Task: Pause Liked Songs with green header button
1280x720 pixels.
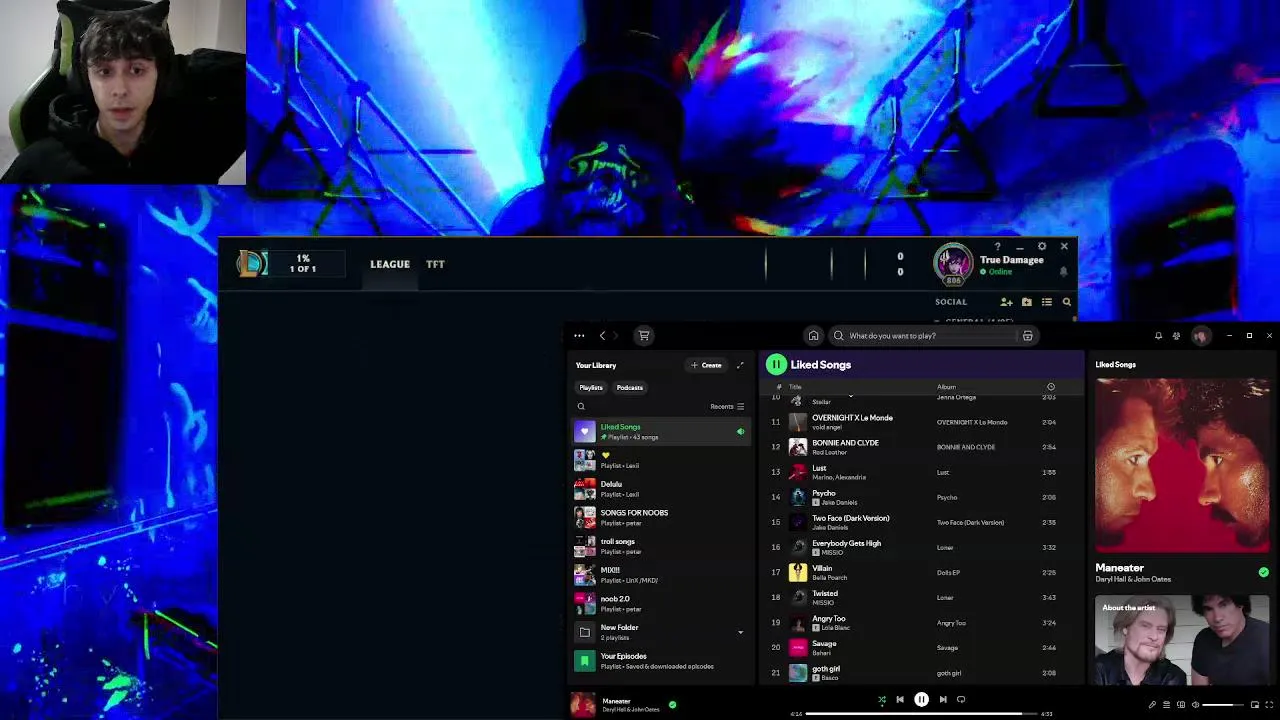Action: [x=776, y=365]
